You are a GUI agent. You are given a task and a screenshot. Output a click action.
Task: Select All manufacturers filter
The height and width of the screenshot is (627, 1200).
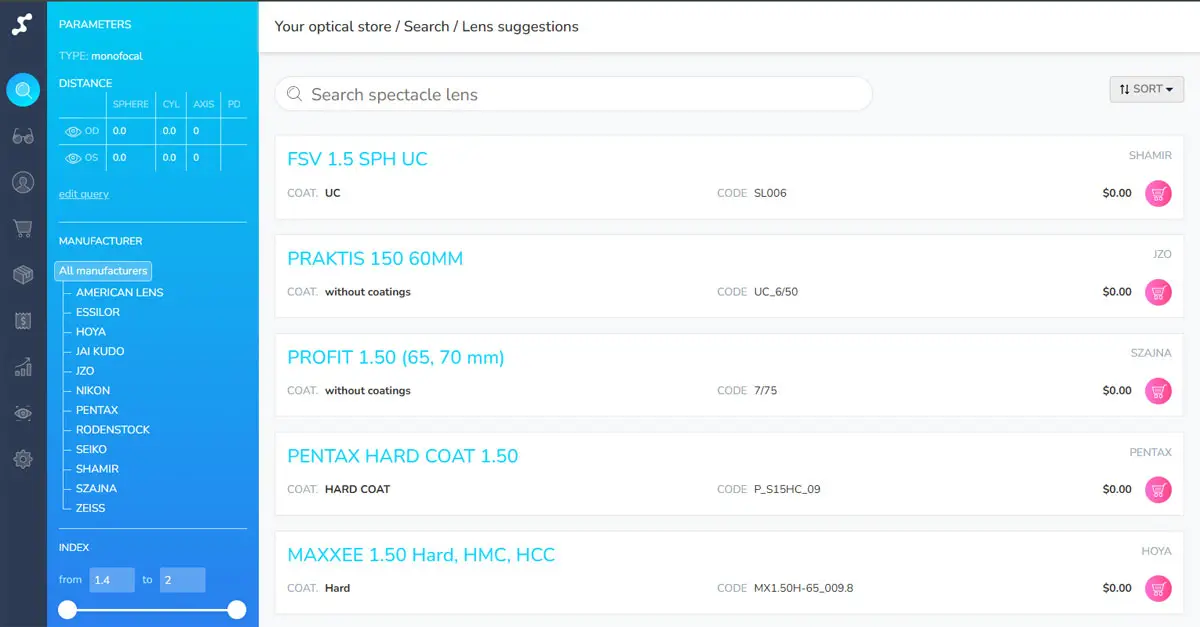pos(103,271)
